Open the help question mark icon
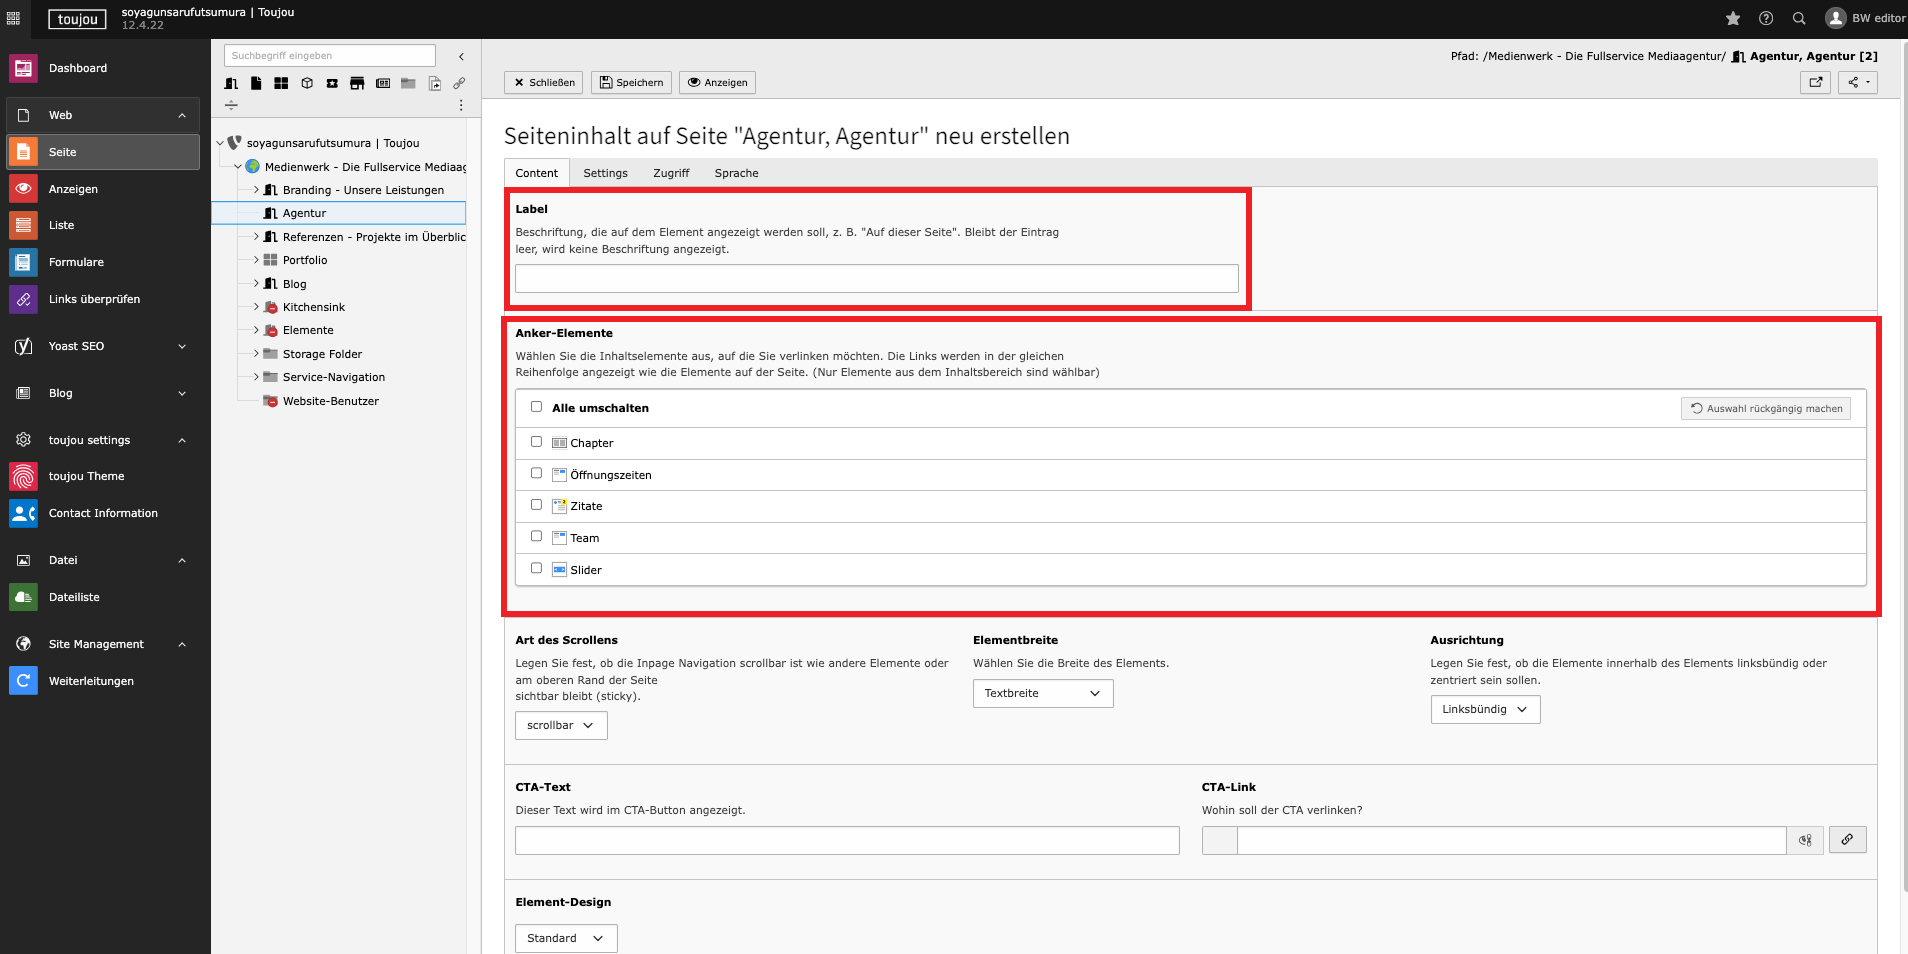The width and height of the screenshot is (1908, 954). tap(1766, 18)
